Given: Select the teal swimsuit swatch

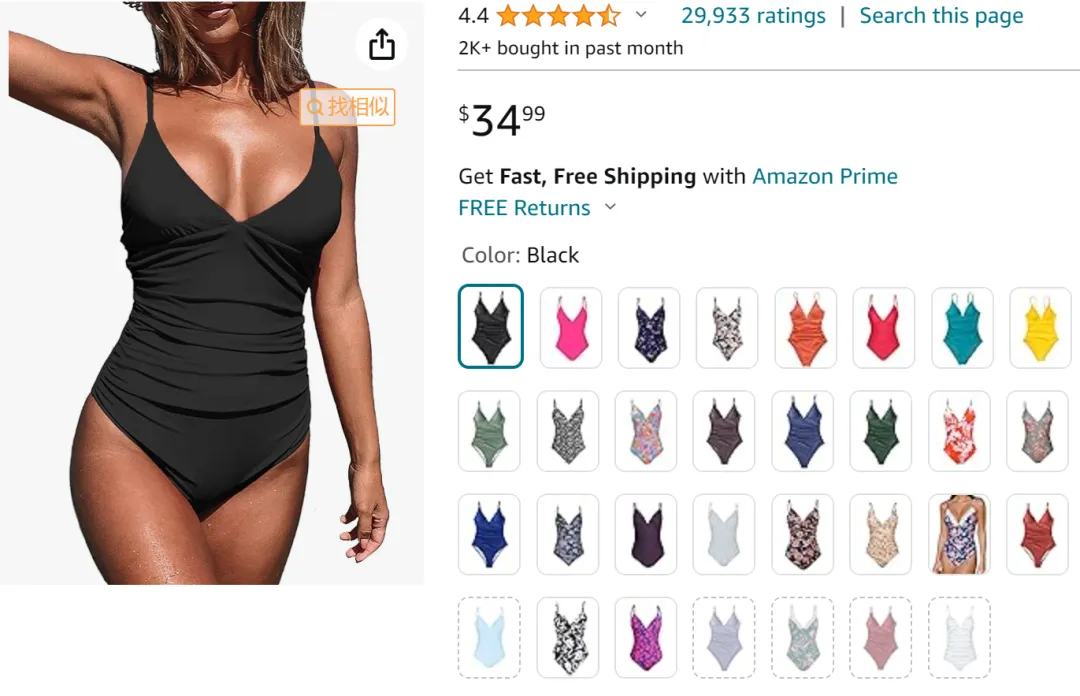Looking at the screenshot, I should tap(962, 327).
